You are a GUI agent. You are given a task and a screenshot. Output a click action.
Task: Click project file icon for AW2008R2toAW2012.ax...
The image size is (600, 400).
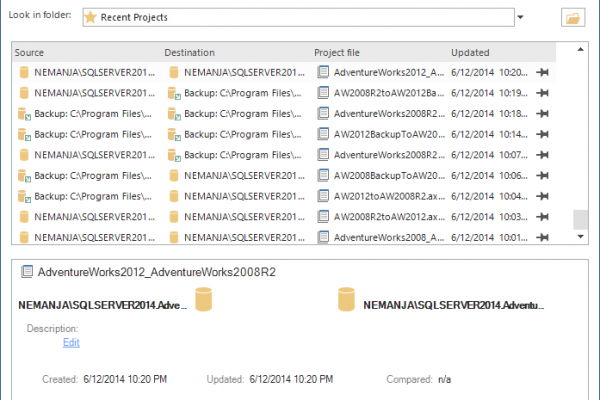323,217
